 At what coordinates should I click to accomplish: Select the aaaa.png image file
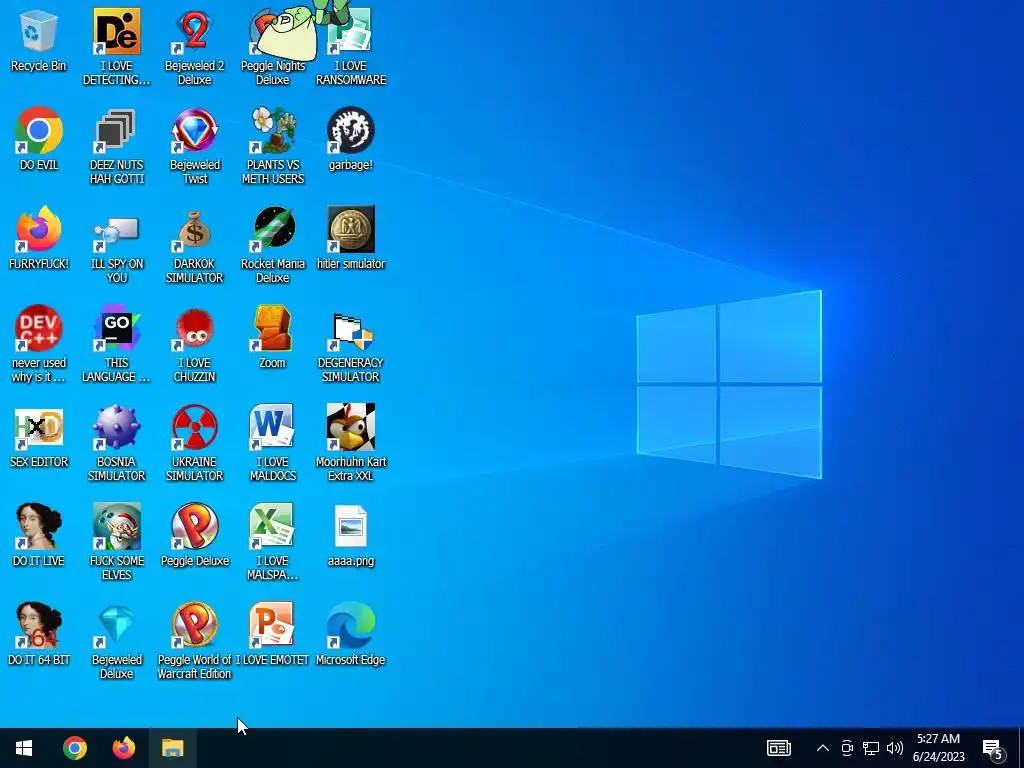[351, 535]
